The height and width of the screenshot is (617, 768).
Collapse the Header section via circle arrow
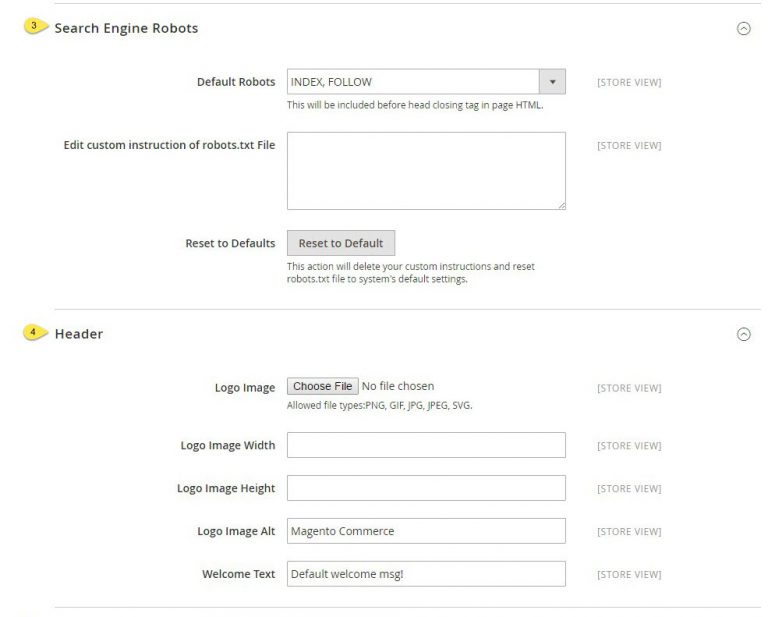click(x=744, y=334)
